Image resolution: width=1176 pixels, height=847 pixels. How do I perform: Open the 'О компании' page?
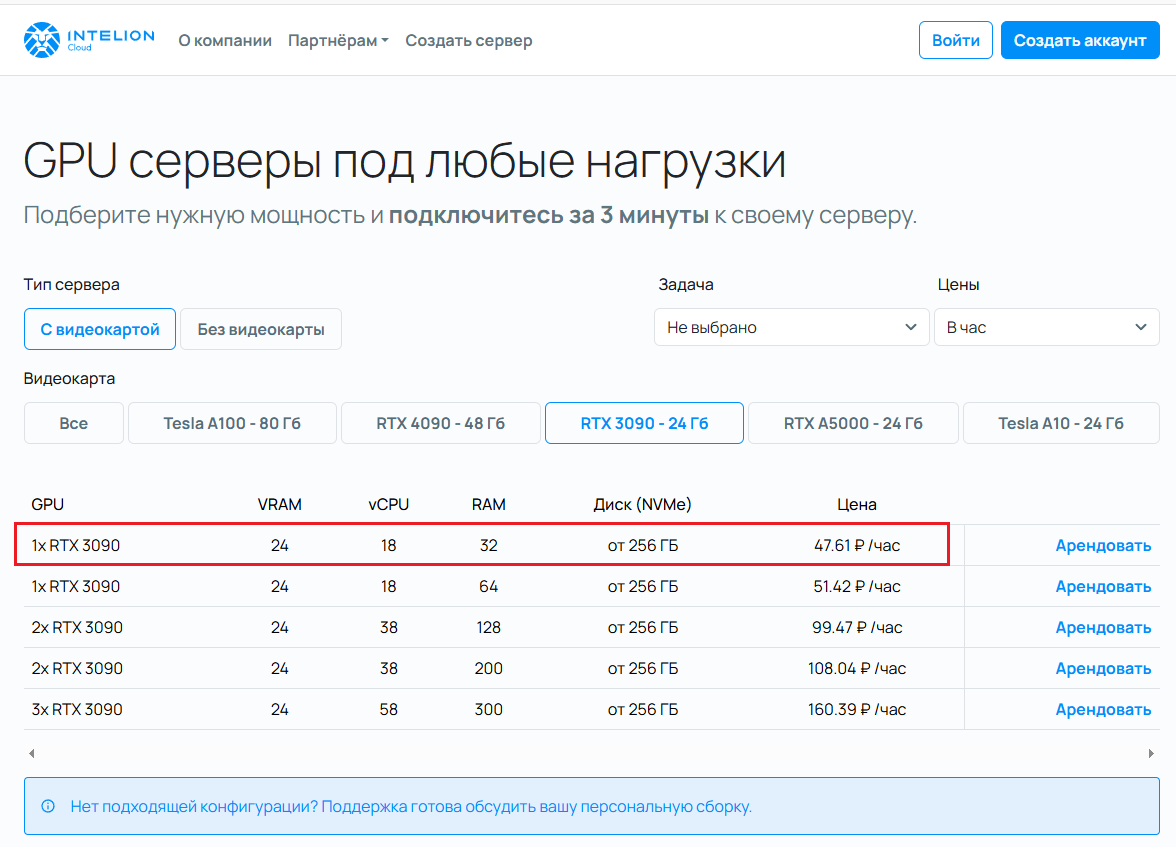click(x=225, y=41)
